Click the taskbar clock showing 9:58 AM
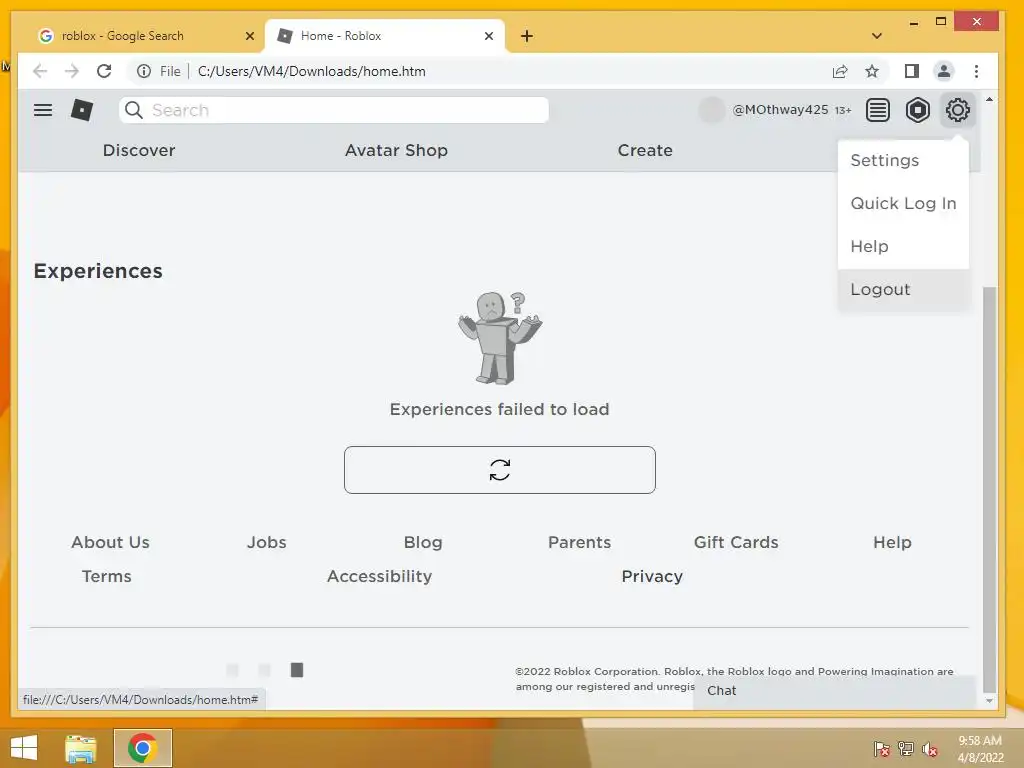The image size is (1024, 768). pos(980,748)
